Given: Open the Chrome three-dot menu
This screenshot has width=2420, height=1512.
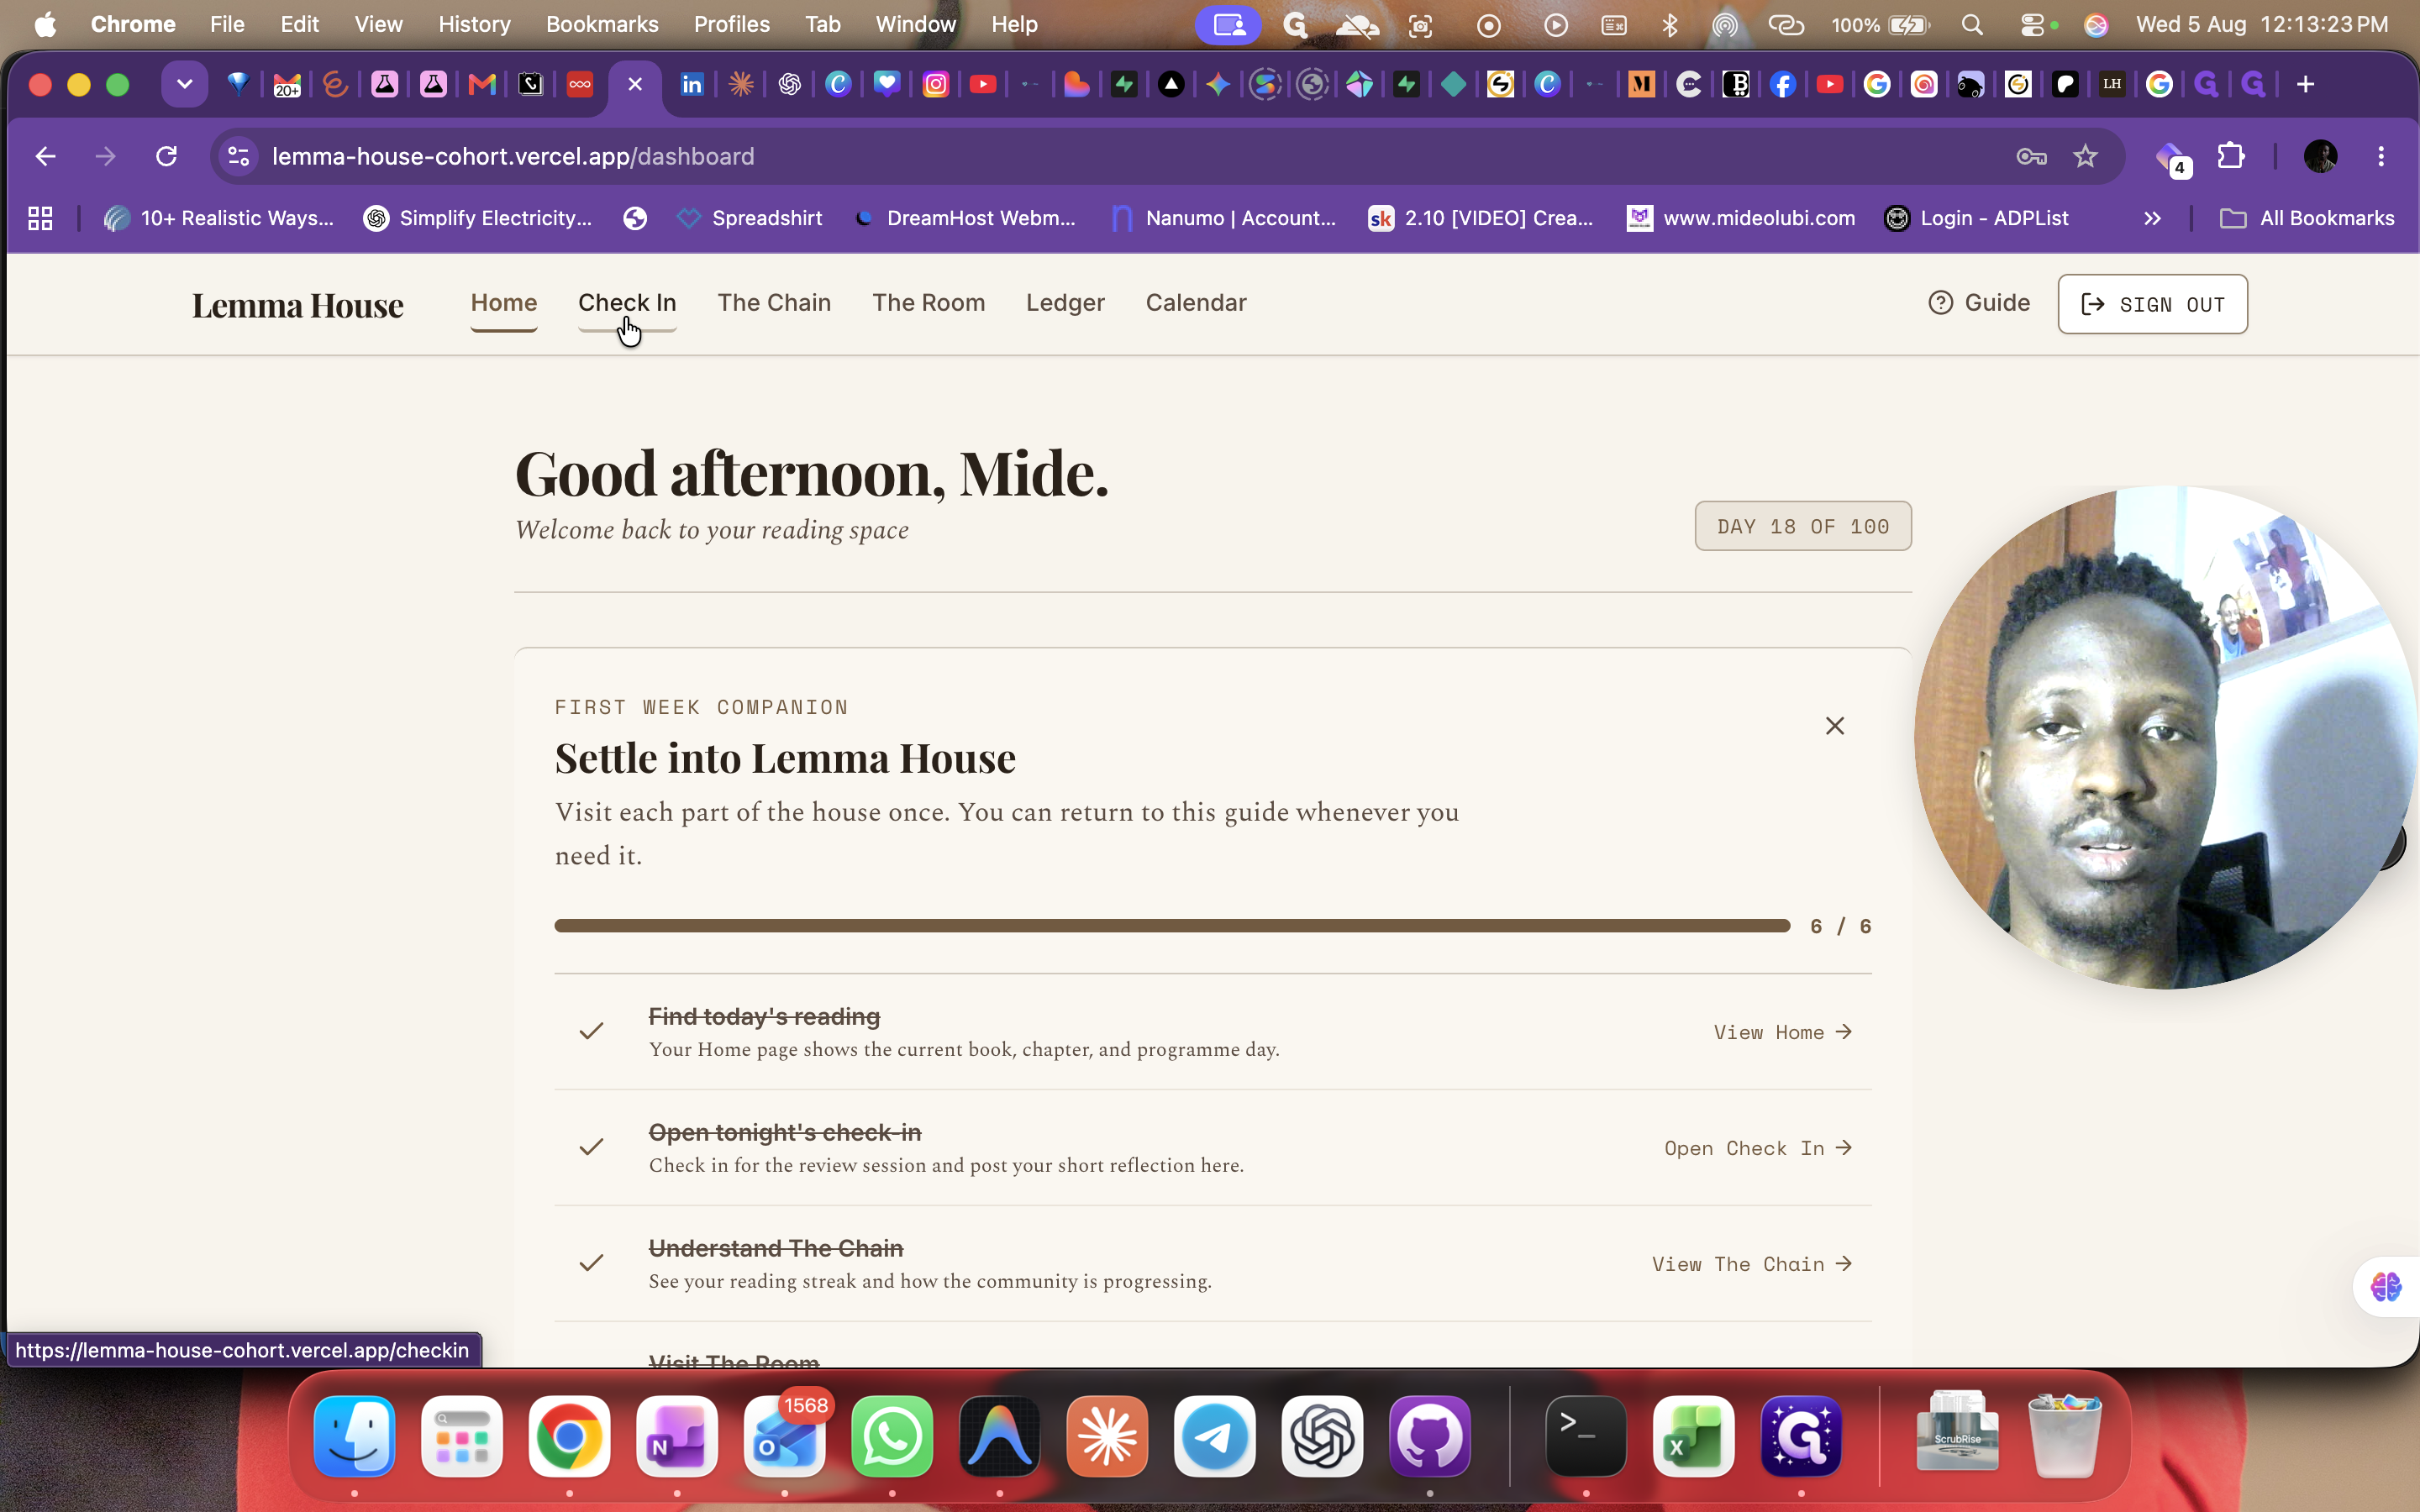Looking at the screenshot, I should pos(2381,156).
